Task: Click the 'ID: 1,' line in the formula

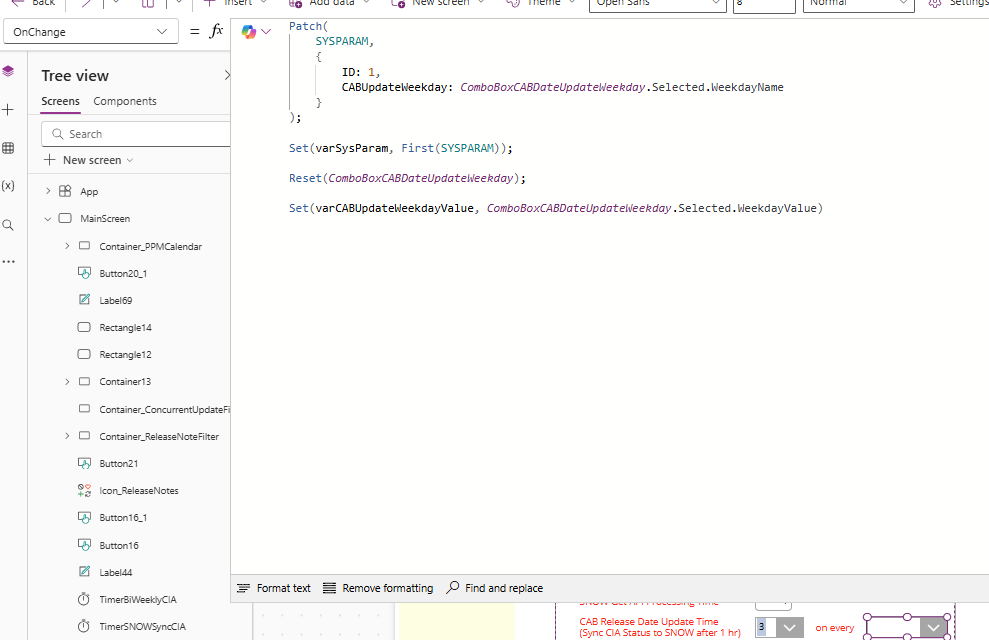Action: (361, 72)
